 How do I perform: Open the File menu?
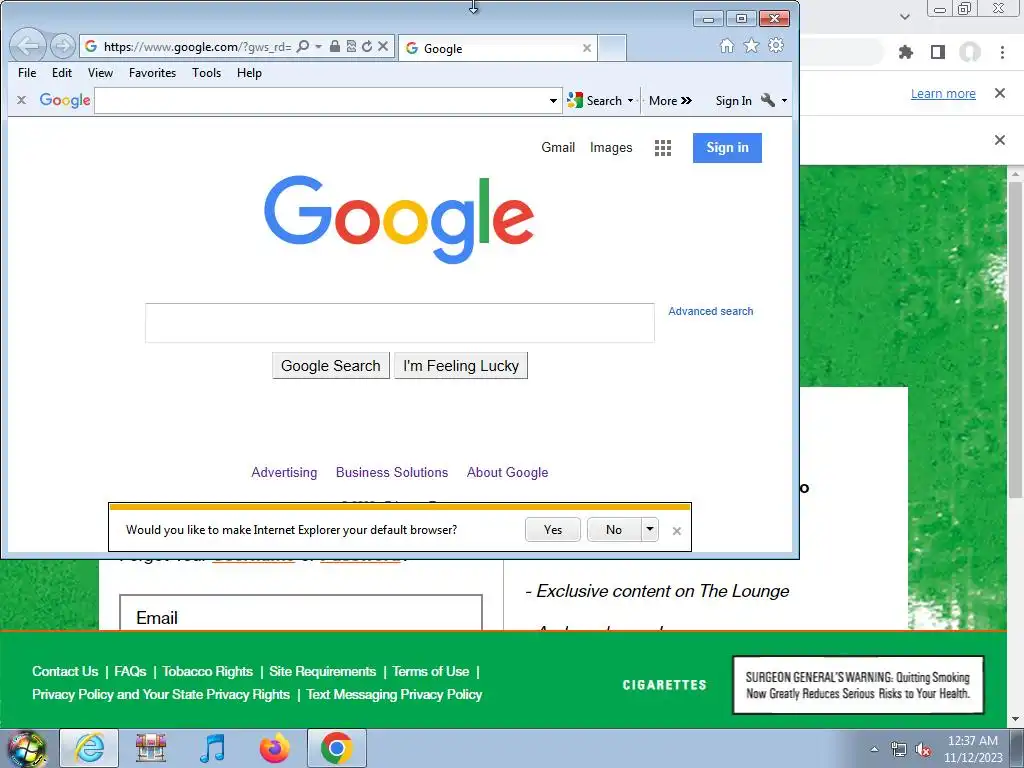[x=27, y=73]
